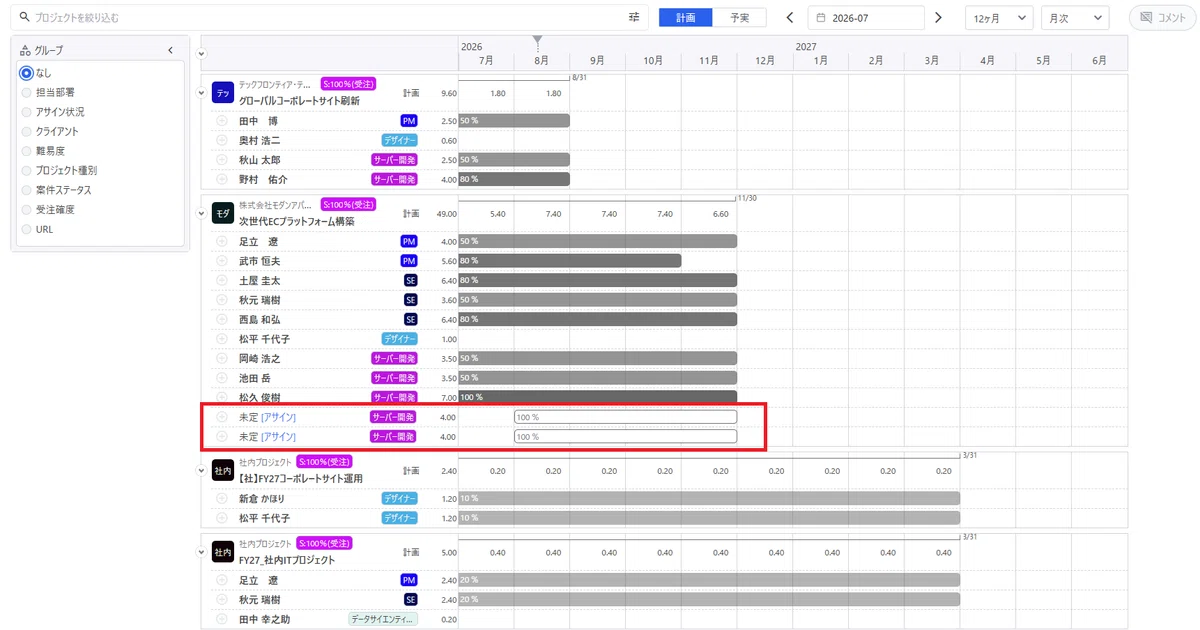The height and width of the screenshot is (630, 1200).
Task: Click 田中 博 50% allocation bar
Action: (x=514, y=121)
